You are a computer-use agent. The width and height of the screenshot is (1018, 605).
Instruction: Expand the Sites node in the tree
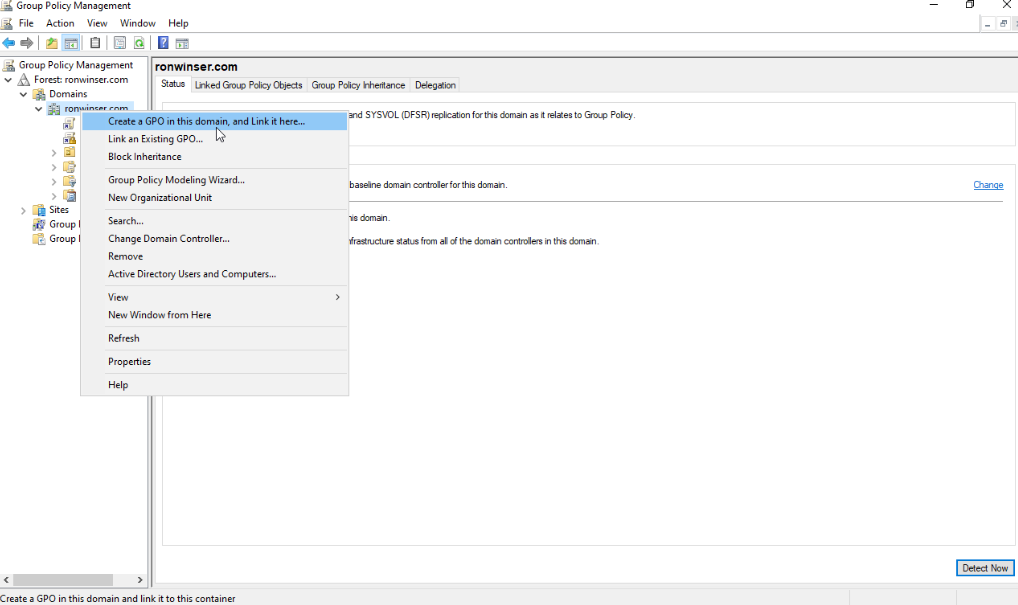[x=24, y=210]
